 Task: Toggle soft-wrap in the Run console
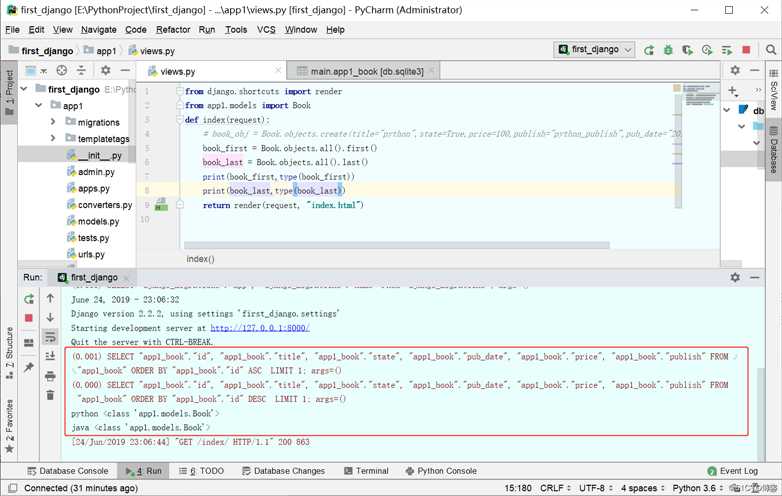pos(50,336)
